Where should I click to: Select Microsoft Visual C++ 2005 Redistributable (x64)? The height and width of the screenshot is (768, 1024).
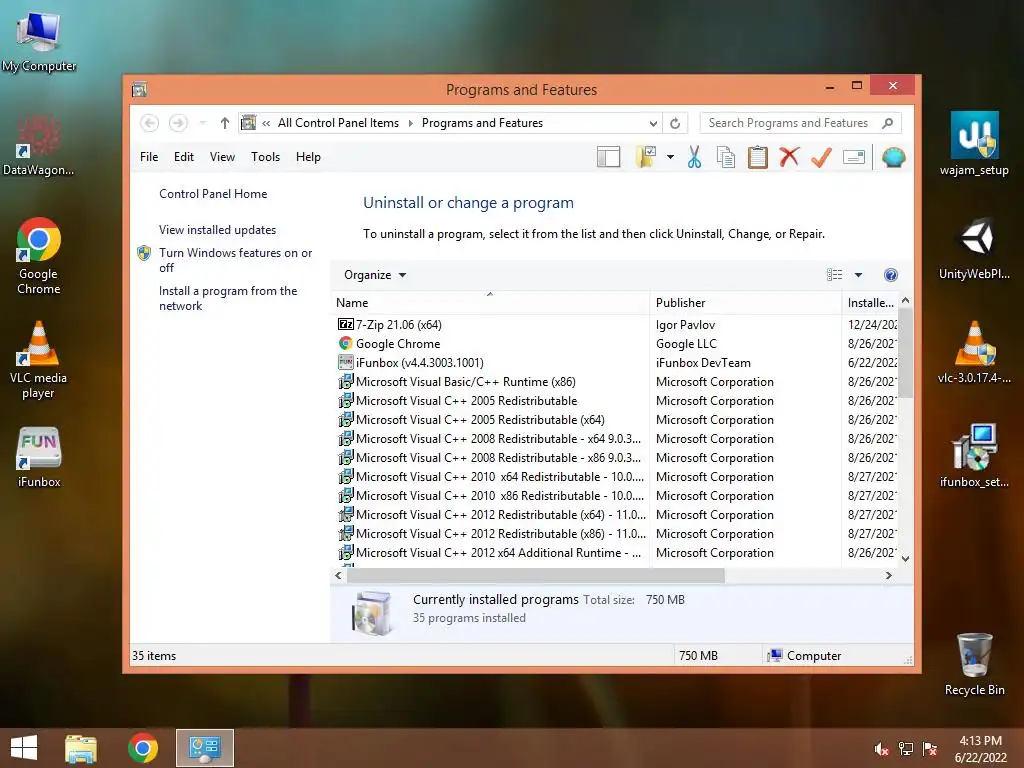coord(480,420)
